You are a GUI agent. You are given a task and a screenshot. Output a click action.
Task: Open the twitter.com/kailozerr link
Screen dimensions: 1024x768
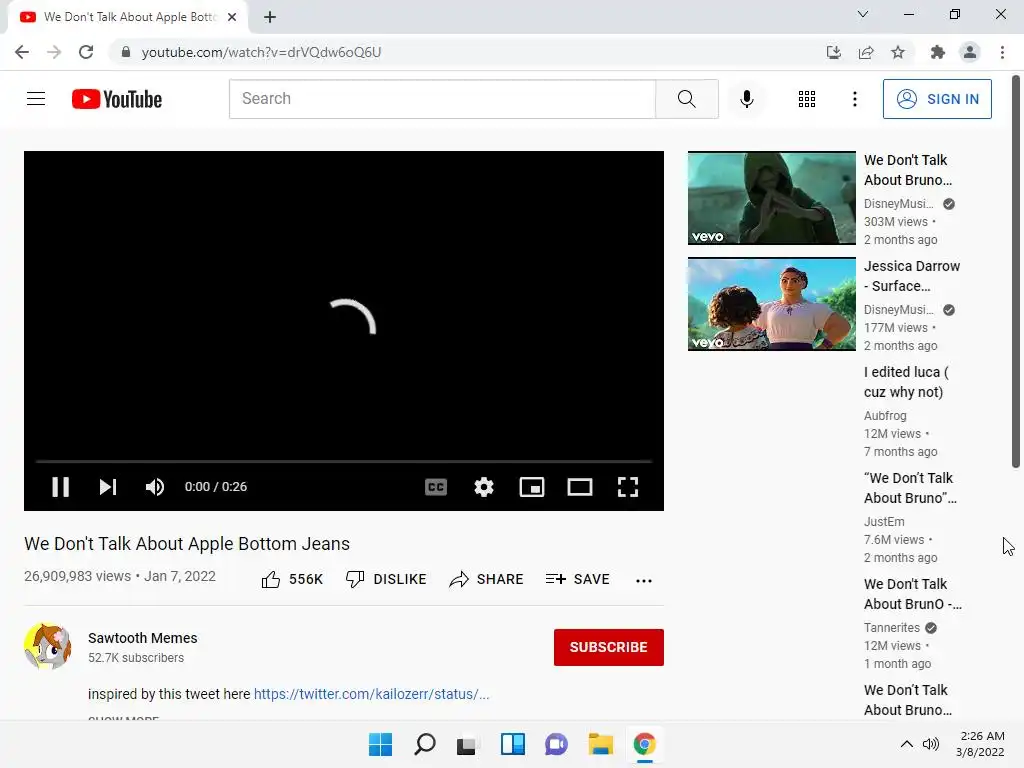[371, 694]
